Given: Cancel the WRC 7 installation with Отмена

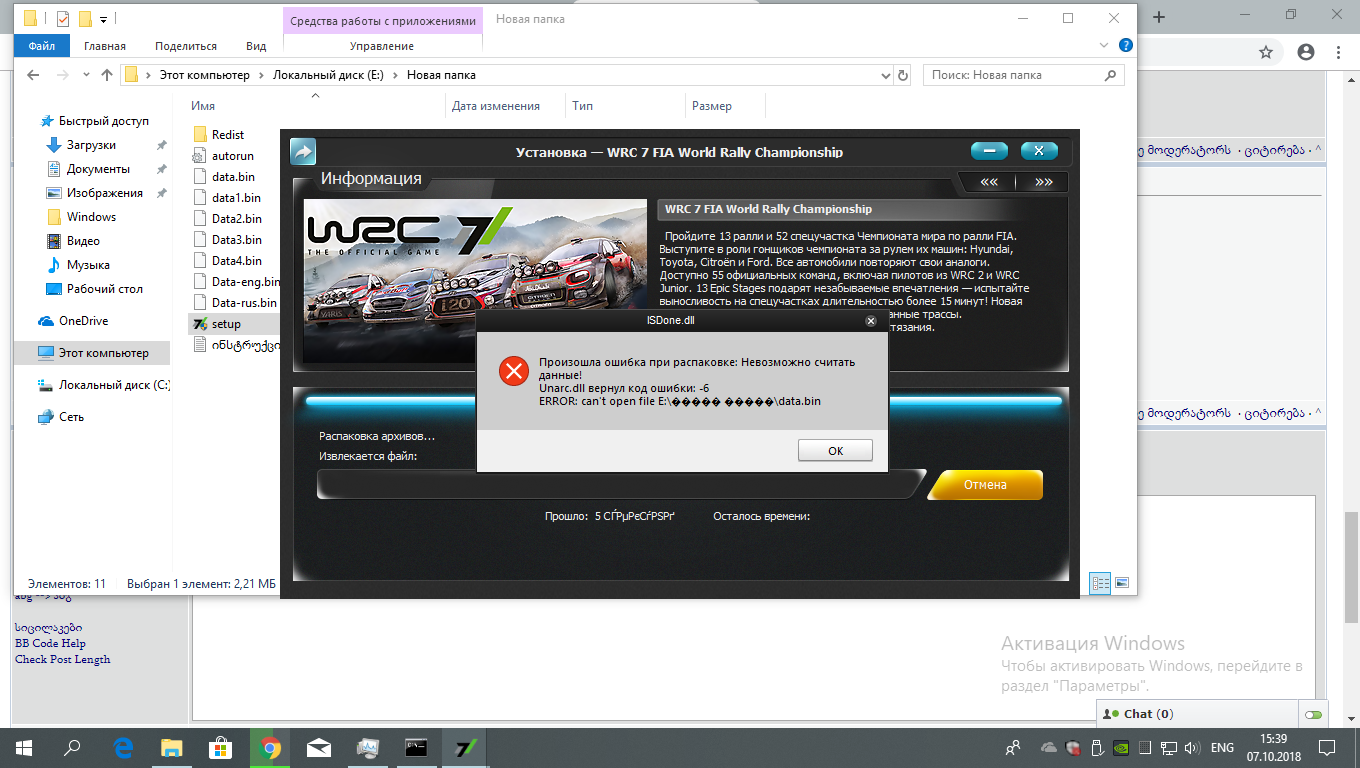Looking at the screenshot, I should click(x=985, y=485).
